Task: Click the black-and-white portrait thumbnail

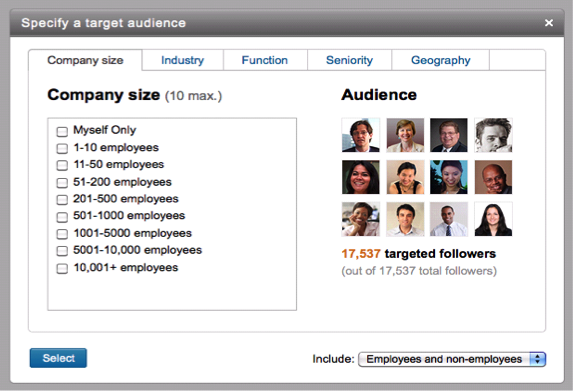Action: 493,135
